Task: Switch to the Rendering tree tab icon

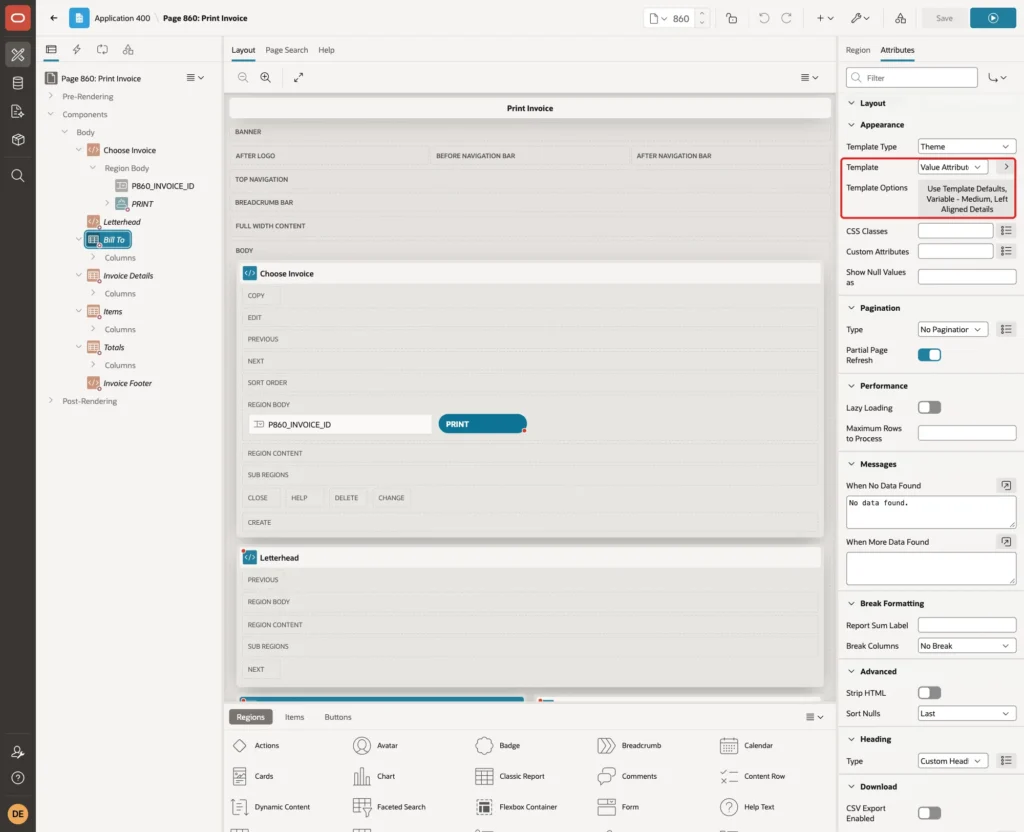Action: click(51, 50)
